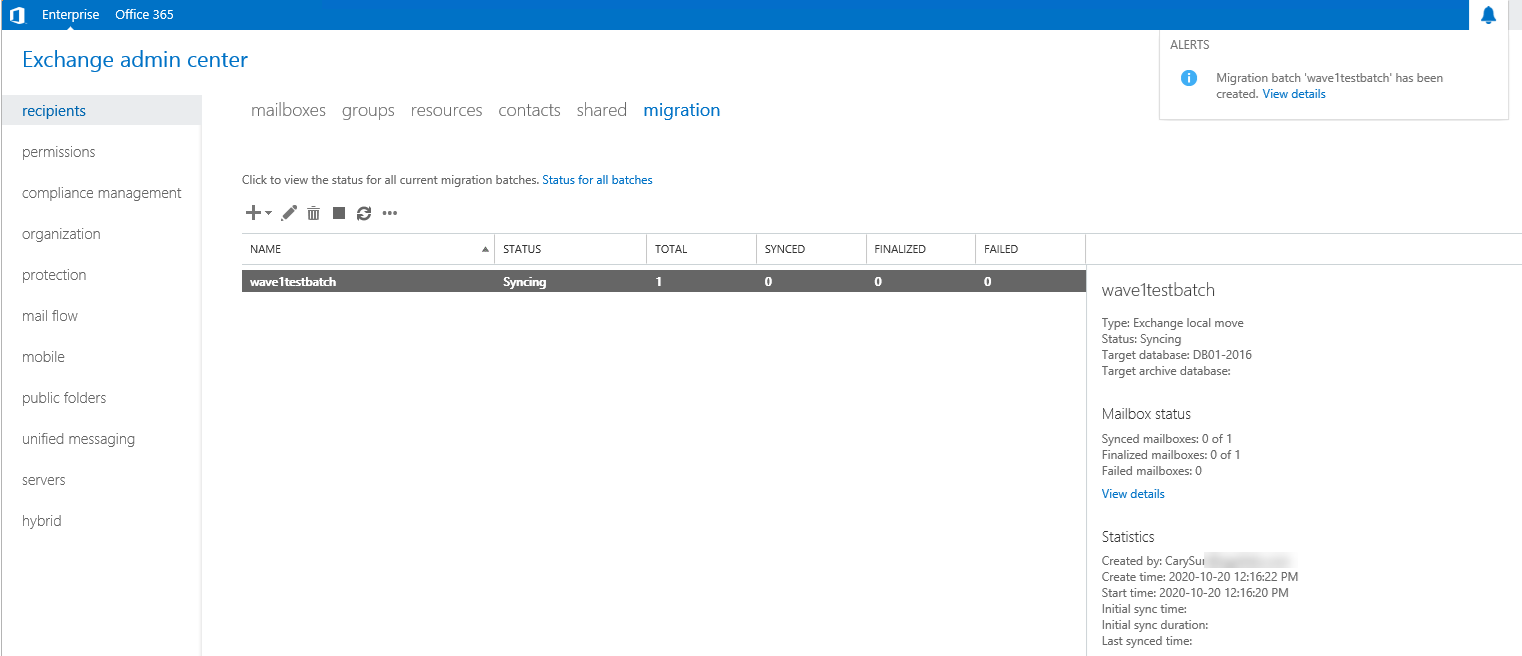1522x656 pixels.
Task: Click the pencil Edit icon
Action: pos(289,213)
